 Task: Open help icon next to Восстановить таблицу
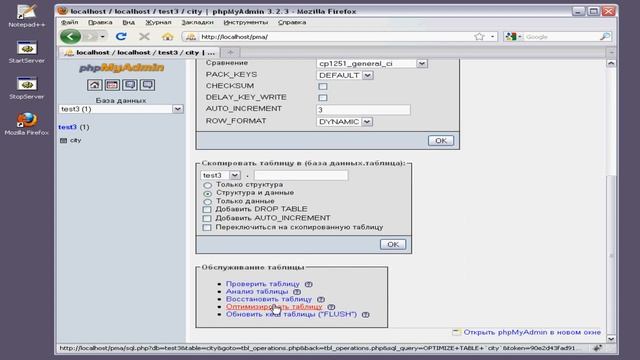tap(321, 300)
